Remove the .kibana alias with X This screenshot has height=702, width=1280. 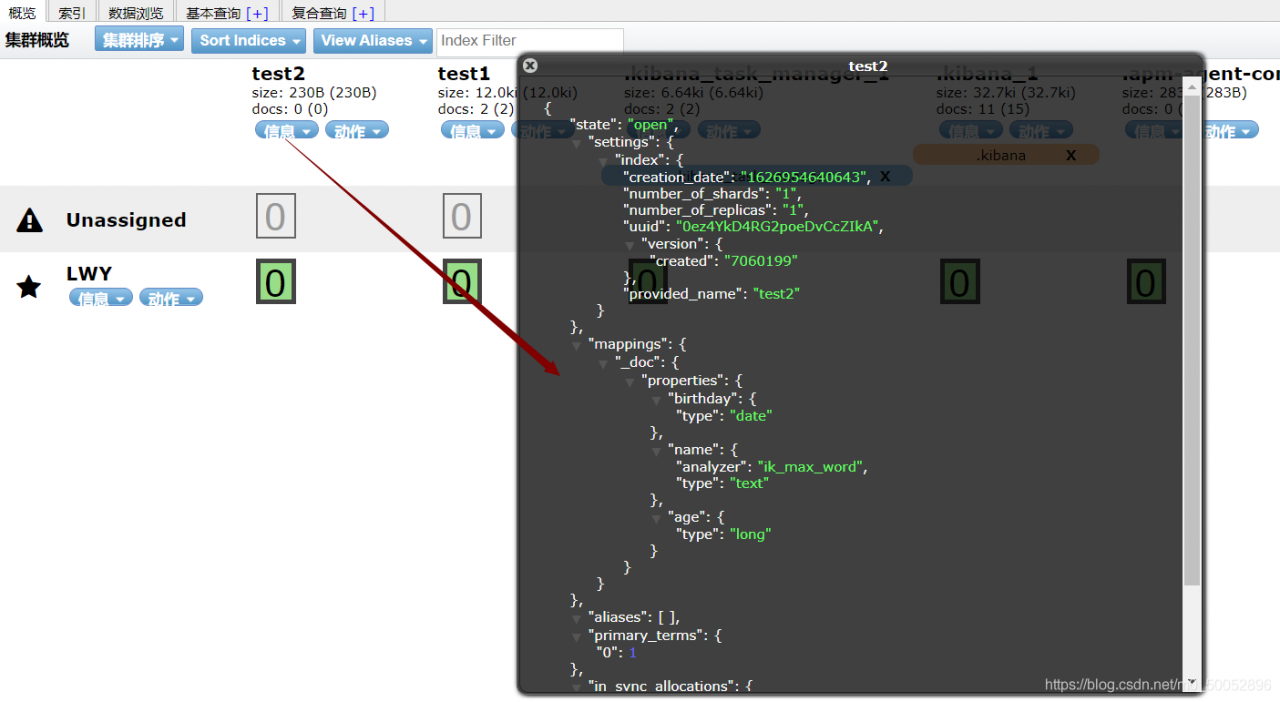(1071, 155)
